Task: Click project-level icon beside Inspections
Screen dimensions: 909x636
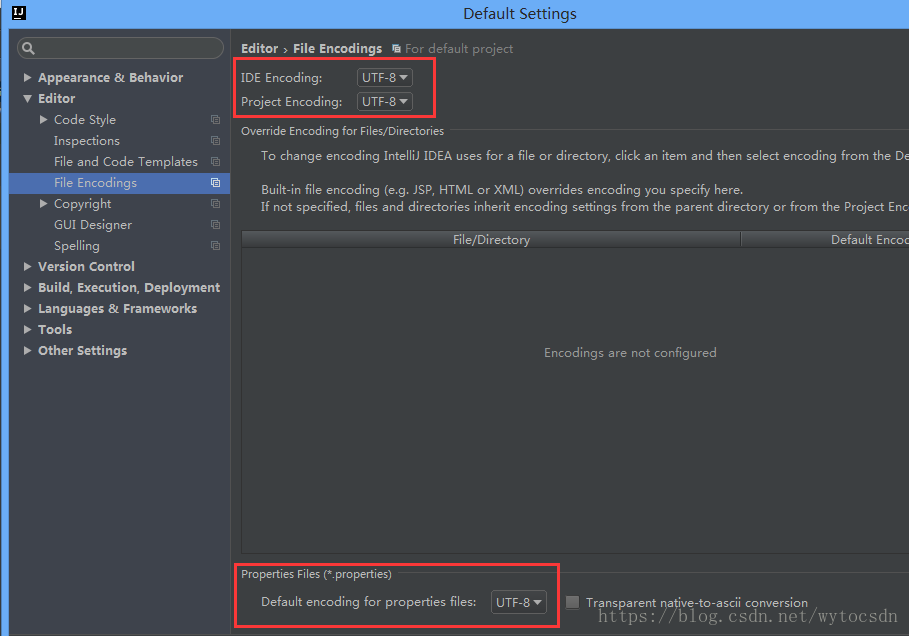Action: pyautogui.click(x=215, y=141)
